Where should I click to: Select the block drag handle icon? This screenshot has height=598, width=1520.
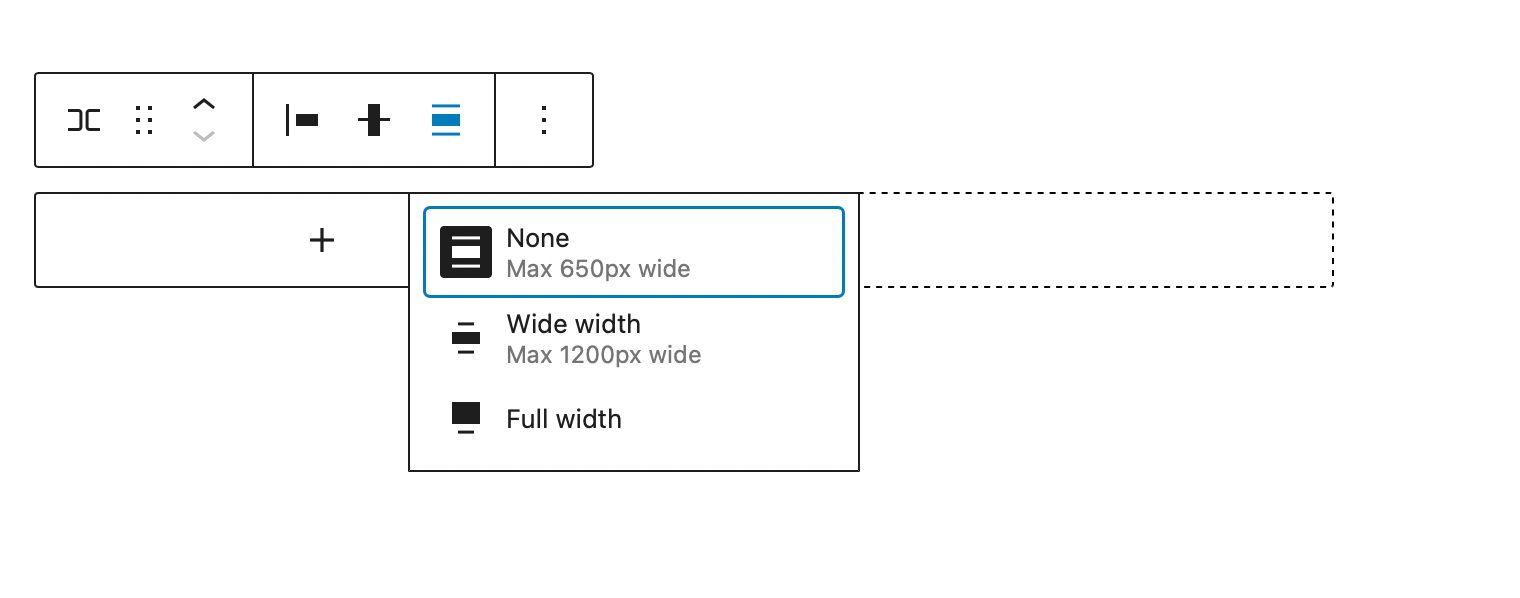(x=143, y=120)
